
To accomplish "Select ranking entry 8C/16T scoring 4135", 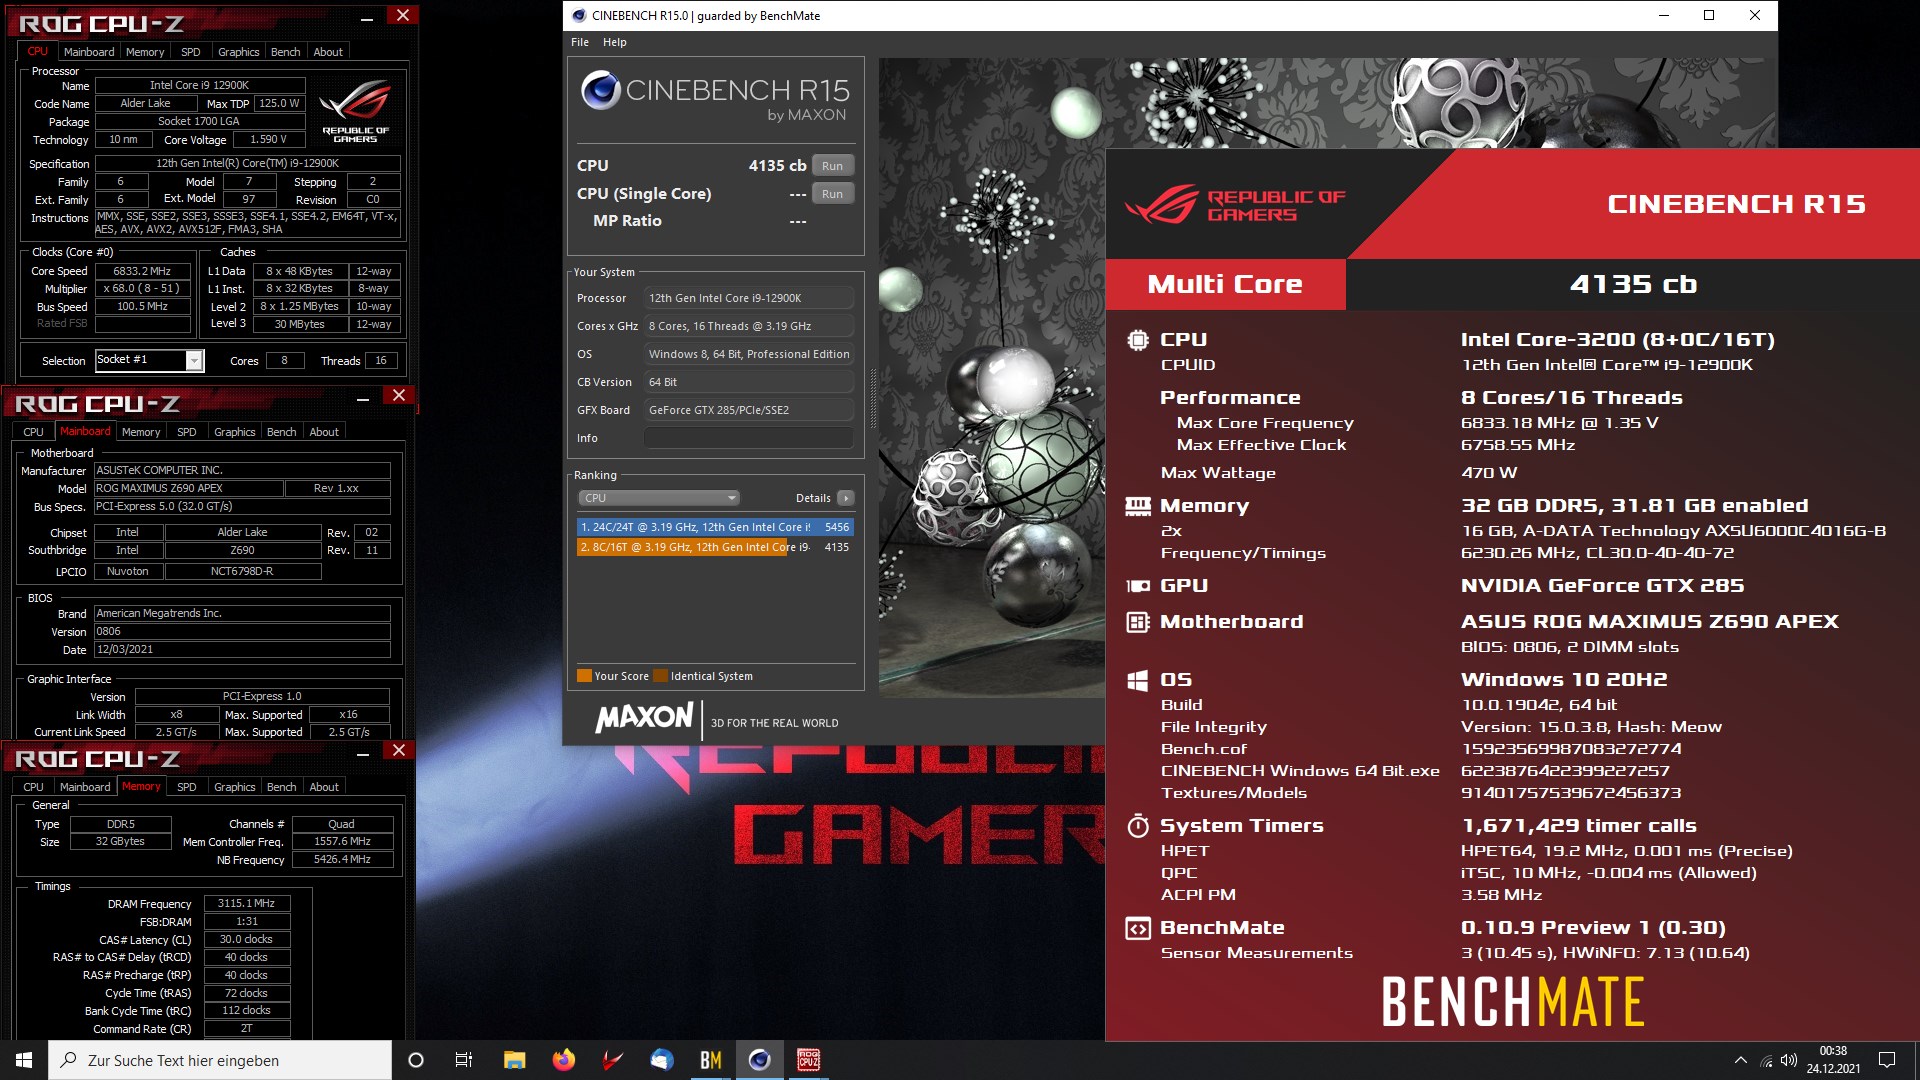I will (x=715, y=547).
